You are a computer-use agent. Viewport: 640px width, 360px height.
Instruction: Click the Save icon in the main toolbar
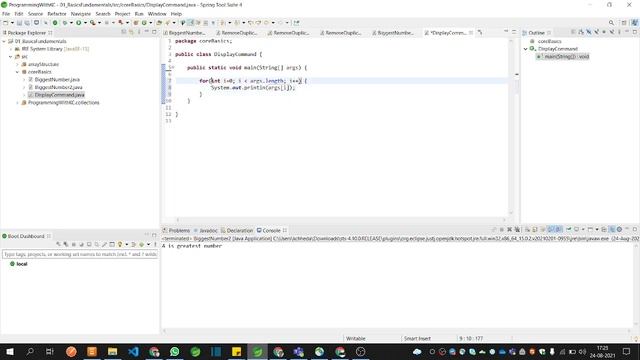19,23
